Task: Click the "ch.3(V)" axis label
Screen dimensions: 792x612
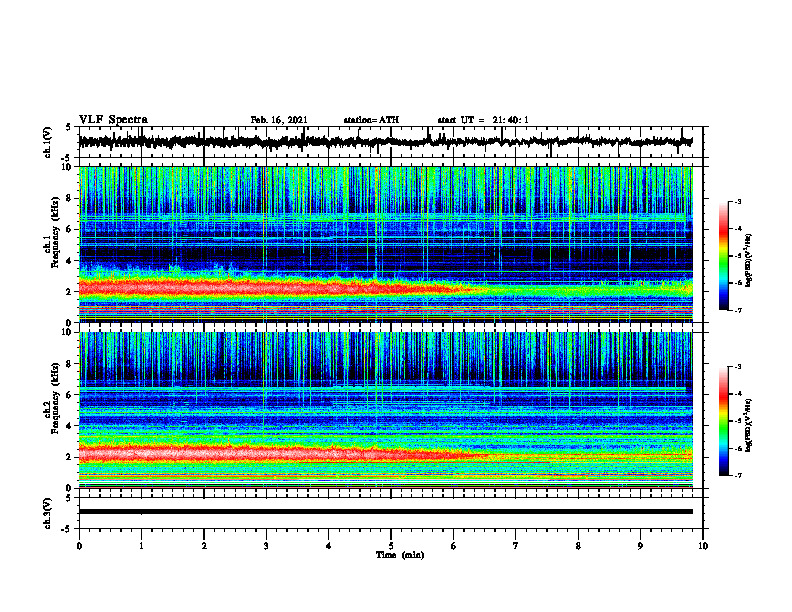Action: point(47,513)
